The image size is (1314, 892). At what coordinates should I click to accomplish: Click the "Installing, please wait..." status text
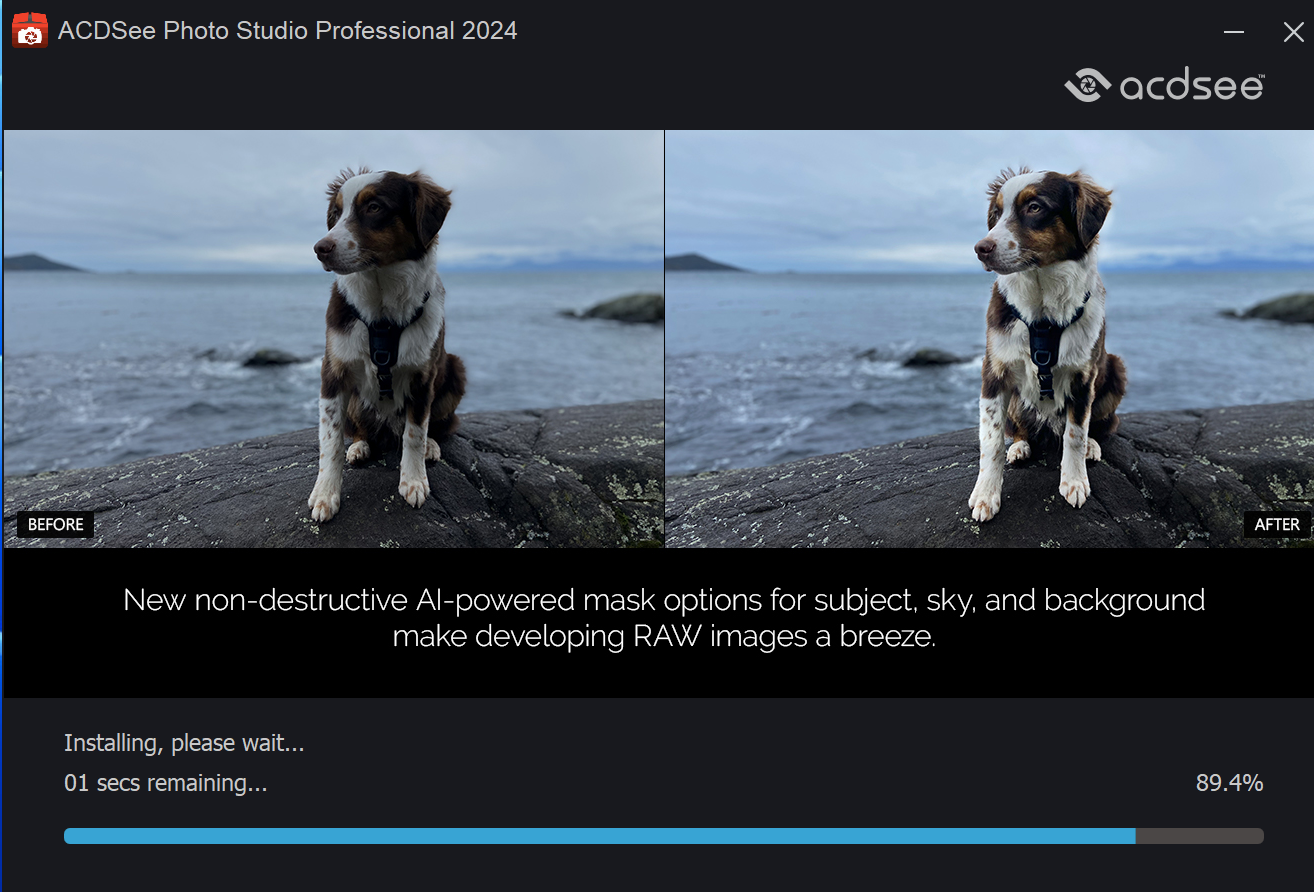tap(184, 743)
